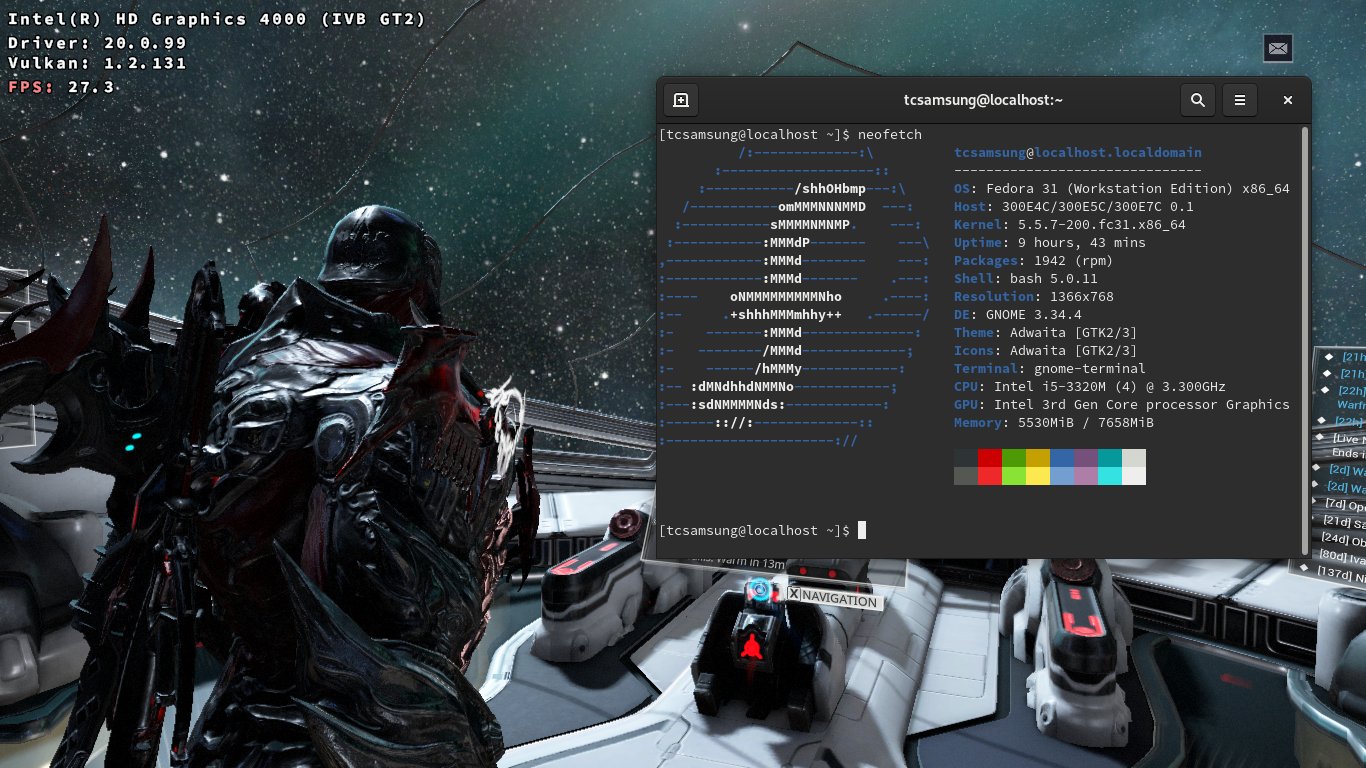Select the Resolution: 1366x768 line
Screen dimensions: 1366x768
[x=1034, y=297]
